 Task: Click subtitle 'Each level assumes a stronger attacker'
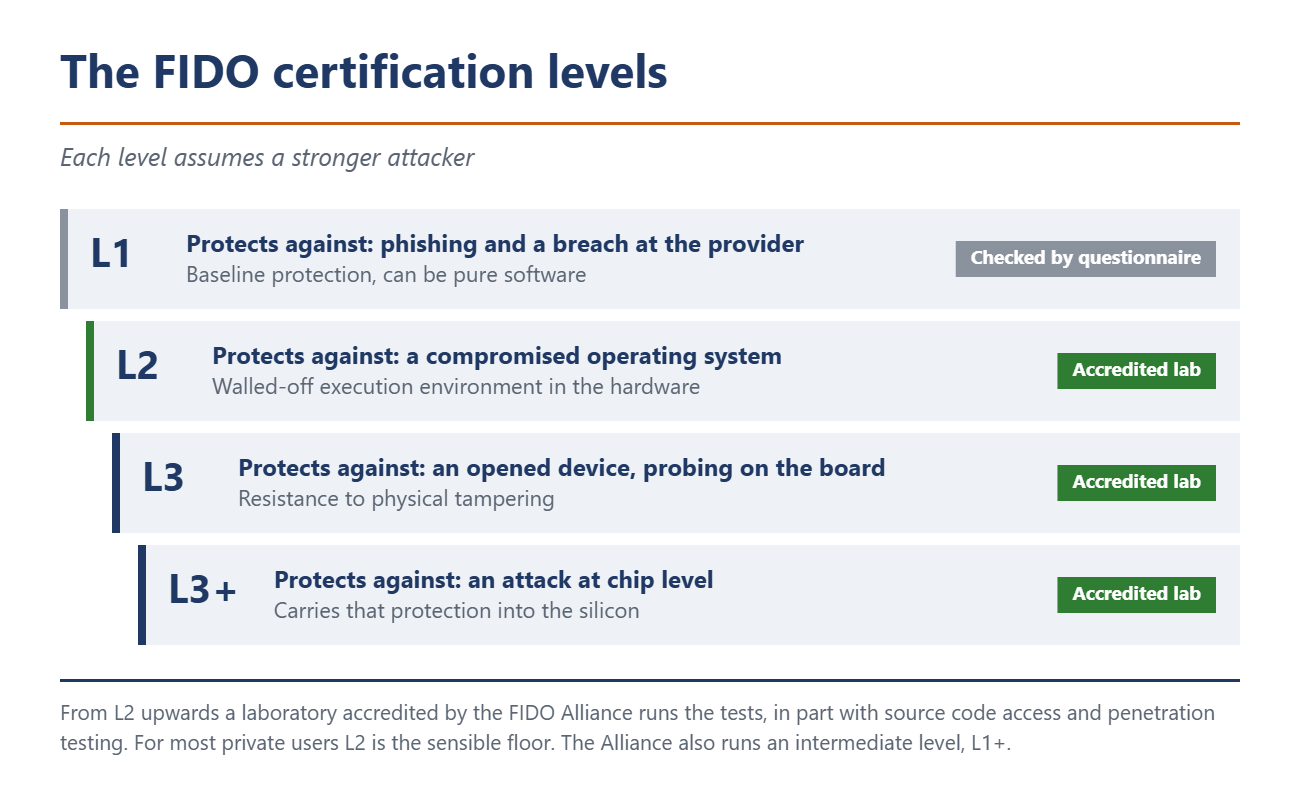[x=267, y=158]
